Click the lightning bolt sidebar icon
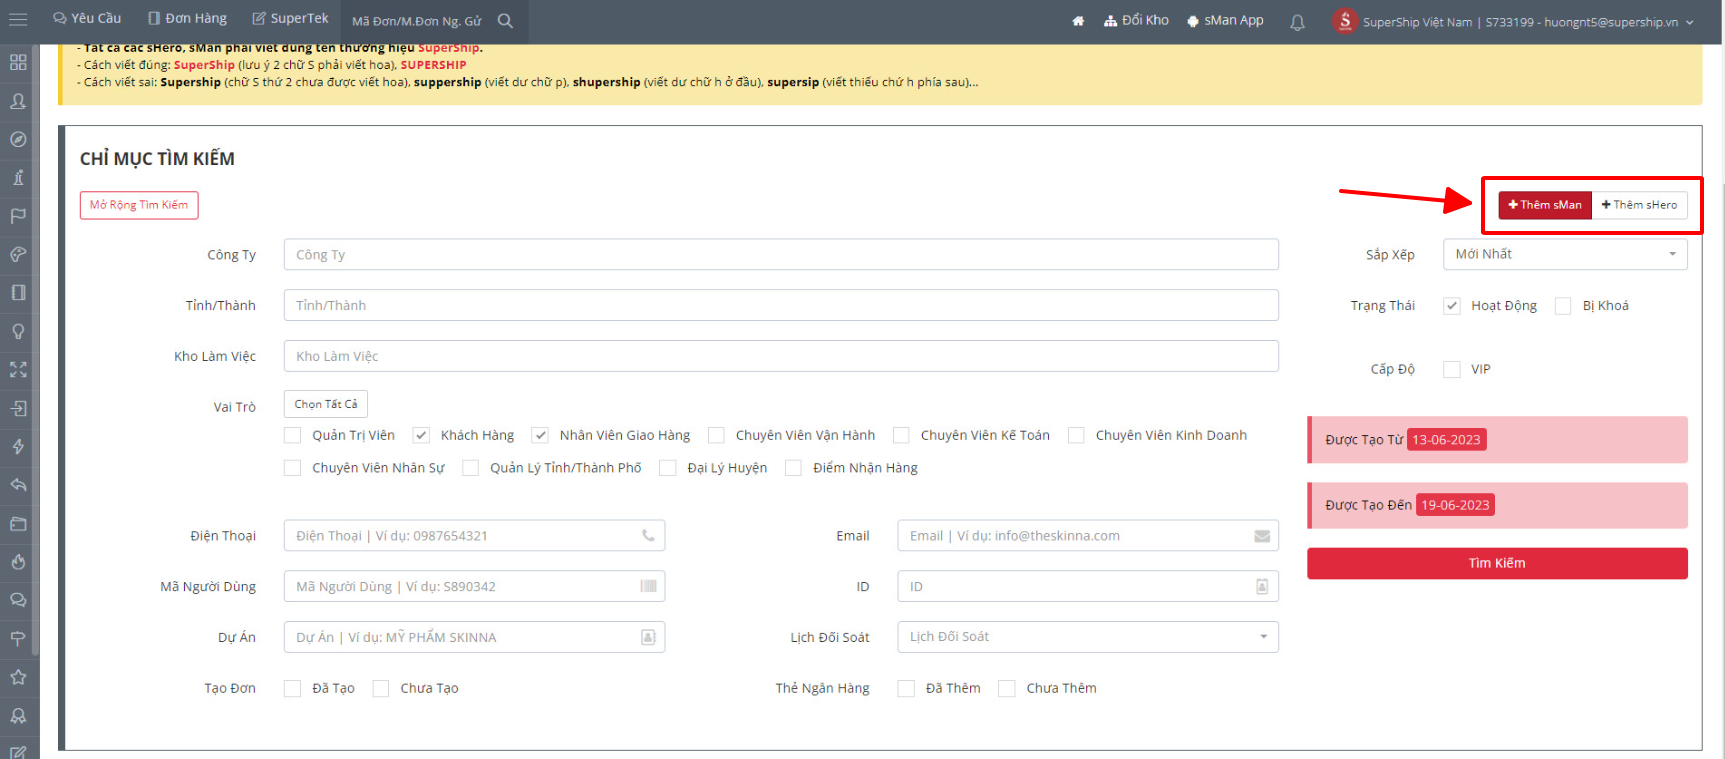 pos(18,447)
